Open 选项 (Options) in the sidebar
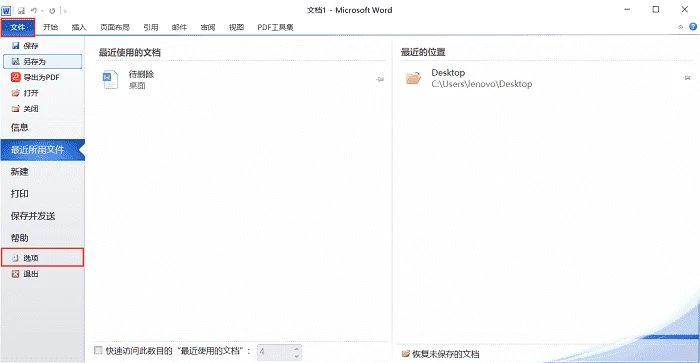Image resolution: width=700 pixels, height=363 pixels. coord(42,258)
